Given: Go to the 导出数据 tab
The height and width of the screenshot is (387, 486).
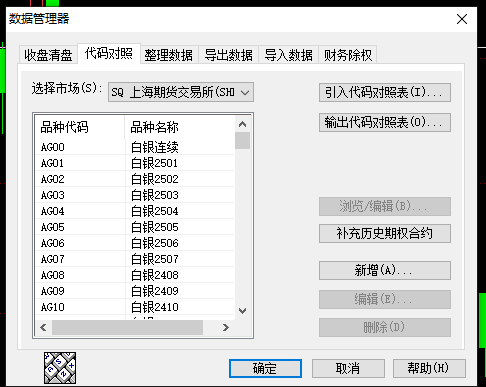Looking at the screenshot, I should (229, 55).
